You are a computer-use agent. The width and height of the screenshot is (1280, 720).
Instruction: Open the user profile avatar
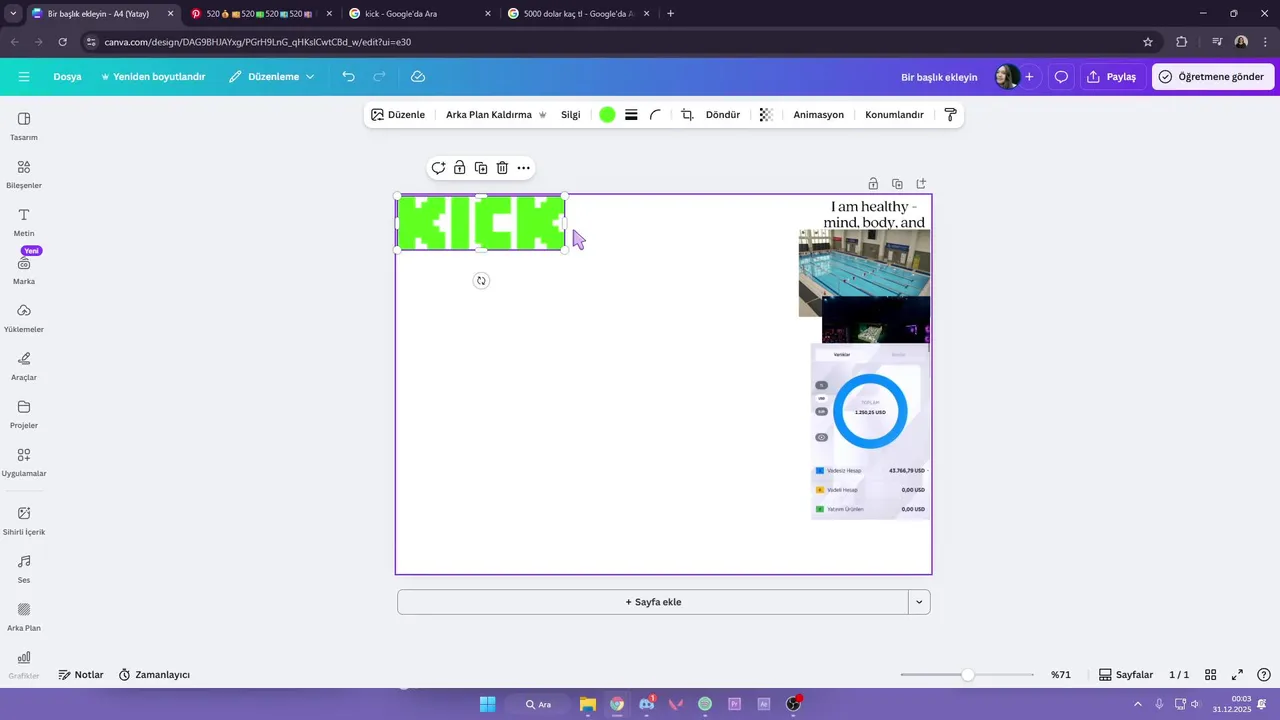(x=1006, y=77)
